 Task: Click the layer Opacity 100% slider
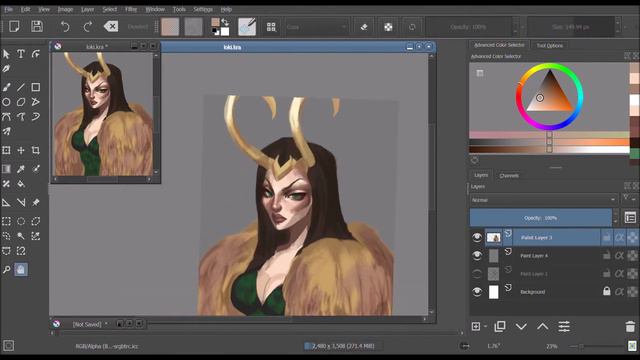point(540,218)
